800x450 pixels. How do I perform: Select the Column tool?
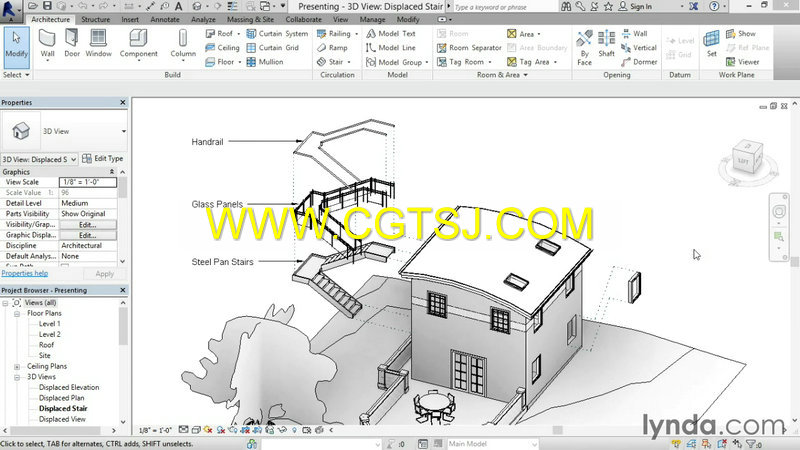pos(183,44)
